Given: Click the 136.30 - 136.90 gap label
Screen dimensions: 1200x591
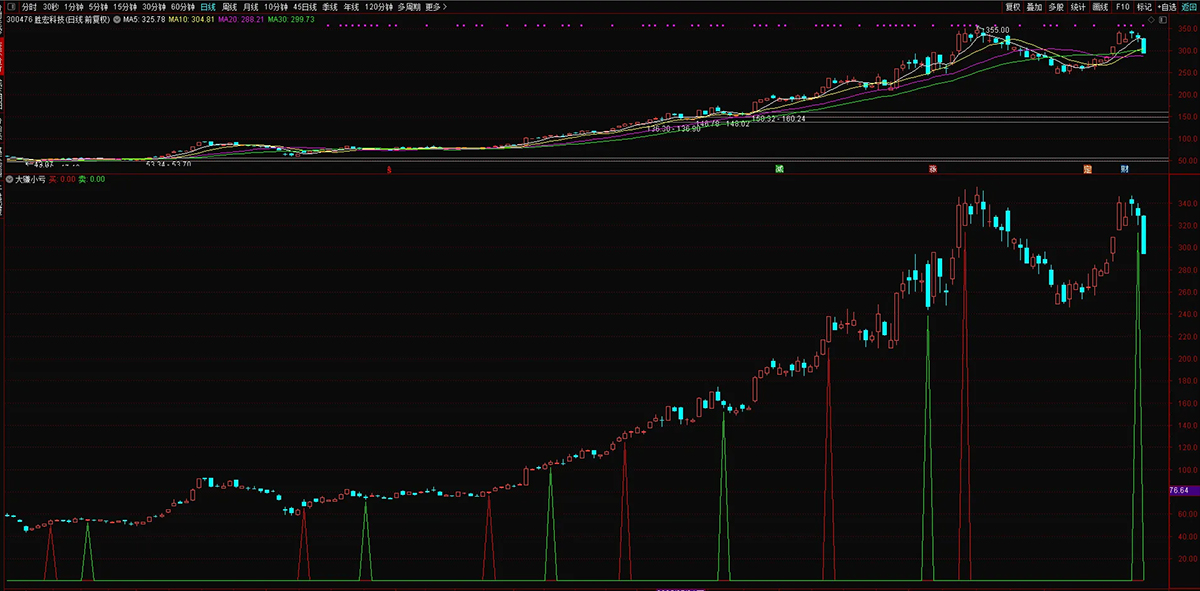Looking at the screenshot, I should [x=673, y=128].
